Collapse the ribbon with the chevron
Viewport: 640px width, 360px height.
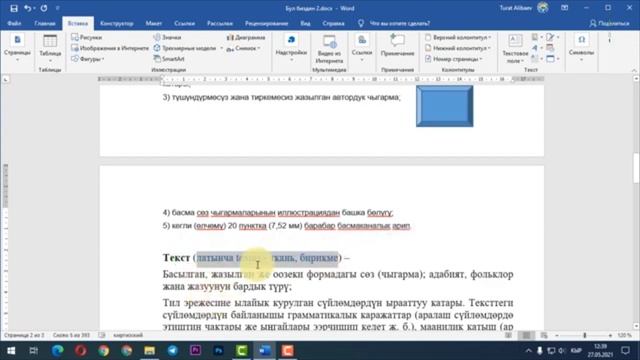point(634,70)
